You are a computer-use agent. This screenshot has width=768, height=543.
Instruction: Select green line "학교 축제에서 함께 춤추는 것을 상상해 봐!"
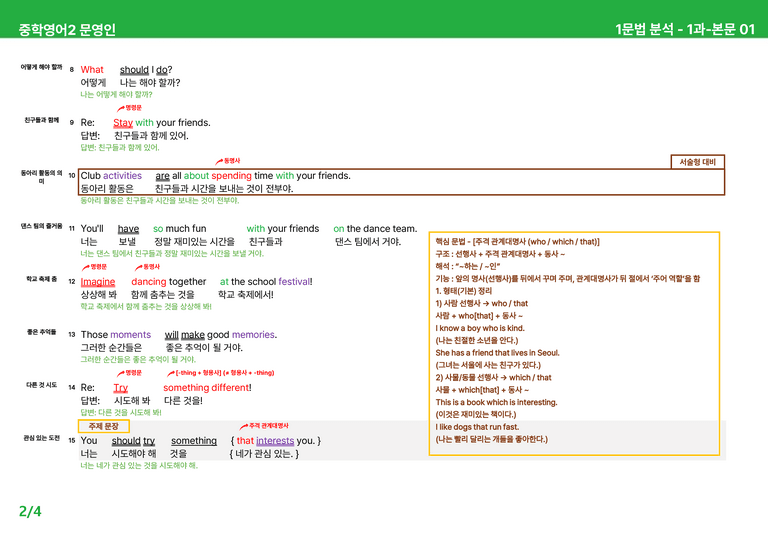(x=146, y=307)
